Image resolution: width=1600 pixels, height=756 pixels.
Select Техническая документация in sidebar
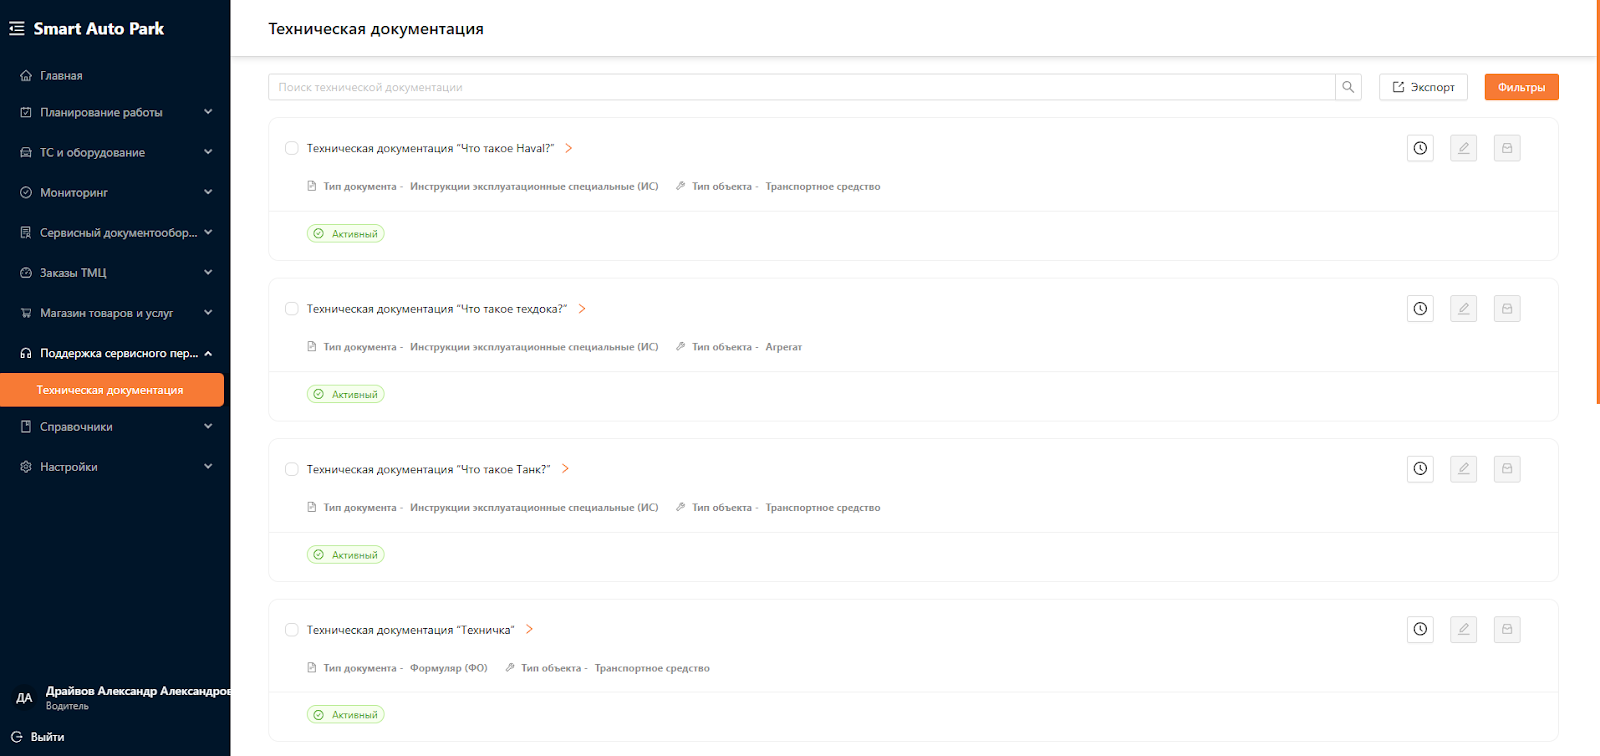pyautogui.click(x=112, y=390)
